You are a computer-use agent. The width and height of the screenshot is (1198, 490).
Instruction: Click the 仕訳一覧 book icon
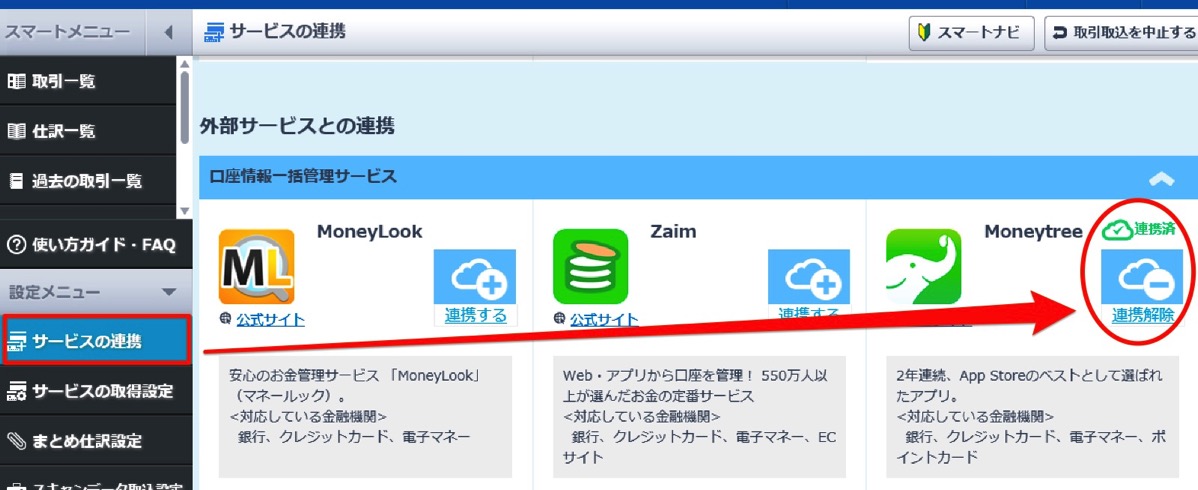[15, 131]
